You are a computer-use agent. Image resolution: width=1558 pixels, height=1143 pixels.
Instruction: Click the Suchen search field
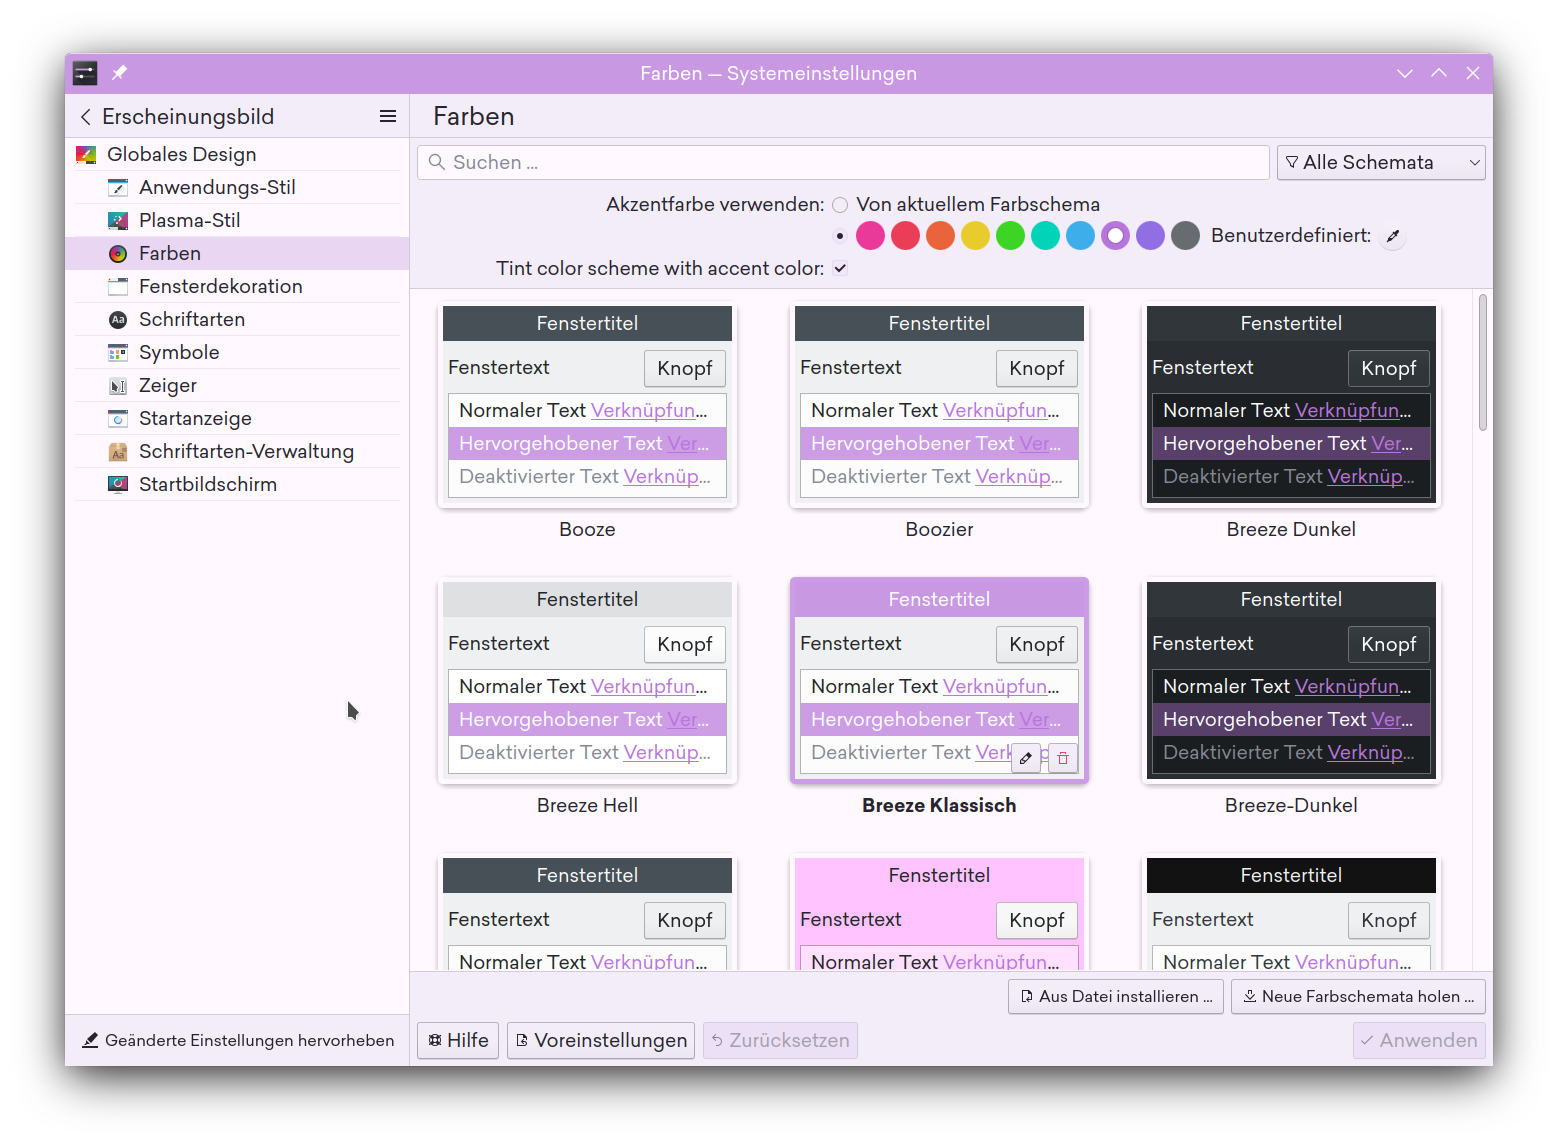[x=842, y=162]
